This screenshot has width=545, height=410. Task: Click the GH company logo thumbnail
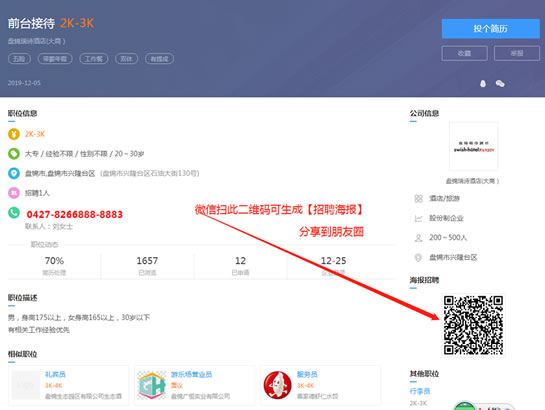152,385
